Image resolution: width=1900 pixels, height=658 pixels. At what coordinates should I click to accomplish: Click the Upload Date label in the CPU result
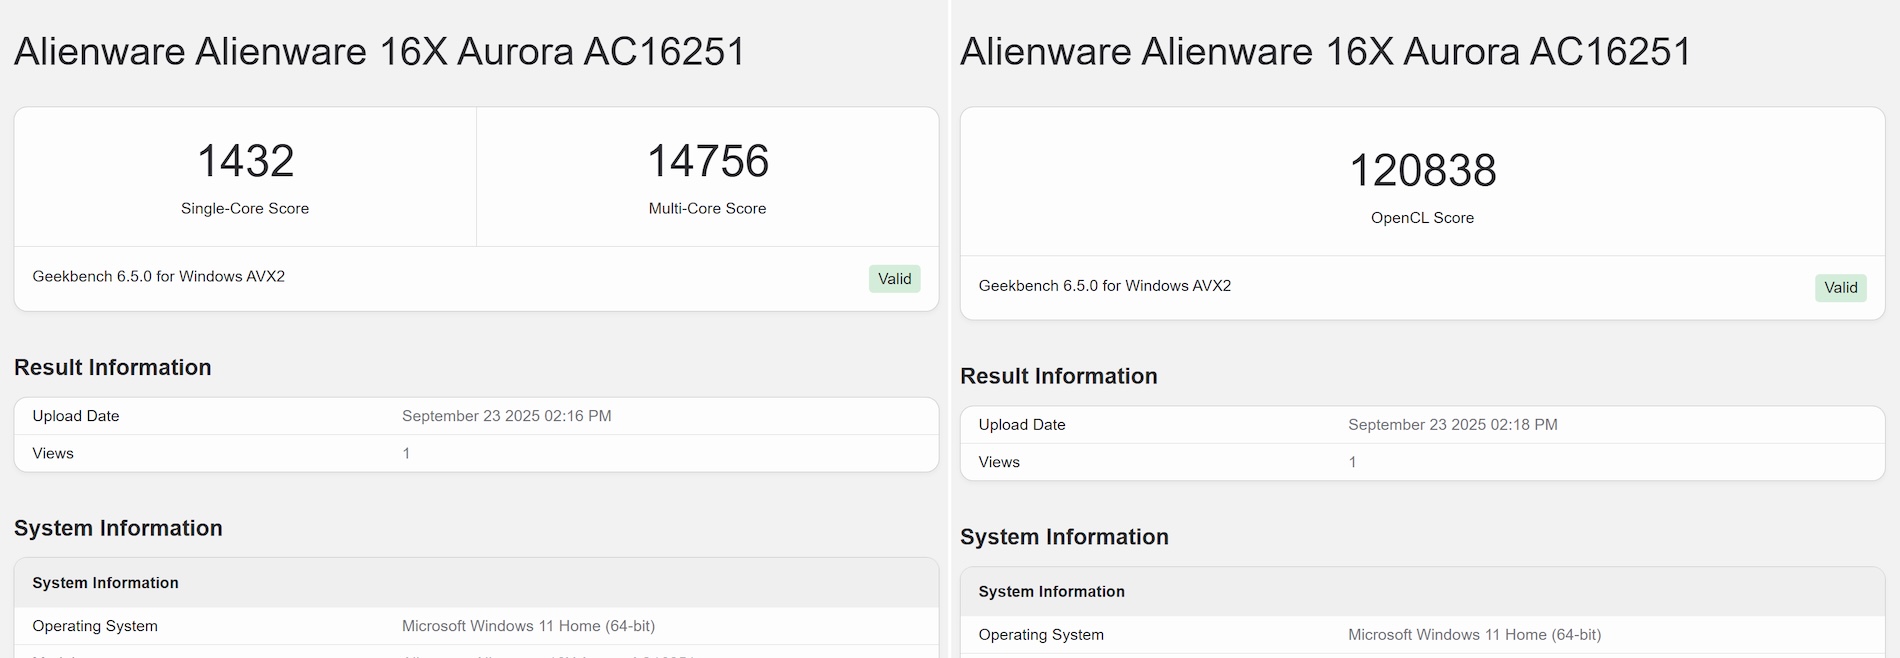pyautogui.click(x=76, y=416)
